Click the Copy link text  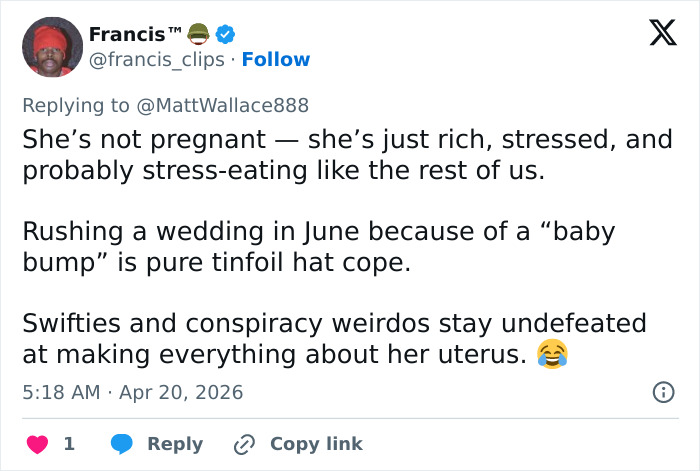coord(316,443)
